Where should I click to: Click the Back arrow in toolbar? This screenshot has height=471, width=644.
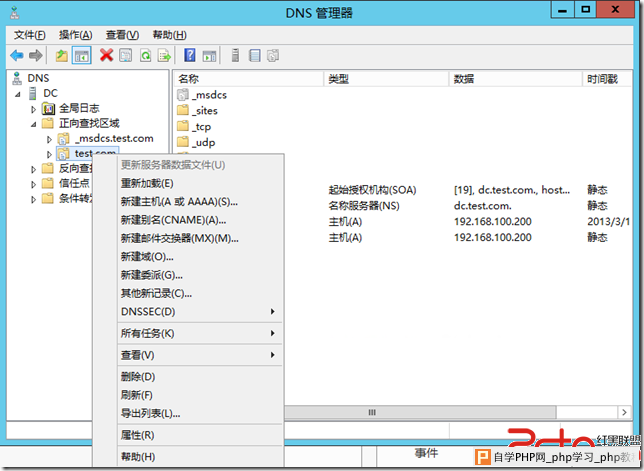click(17, 55)
